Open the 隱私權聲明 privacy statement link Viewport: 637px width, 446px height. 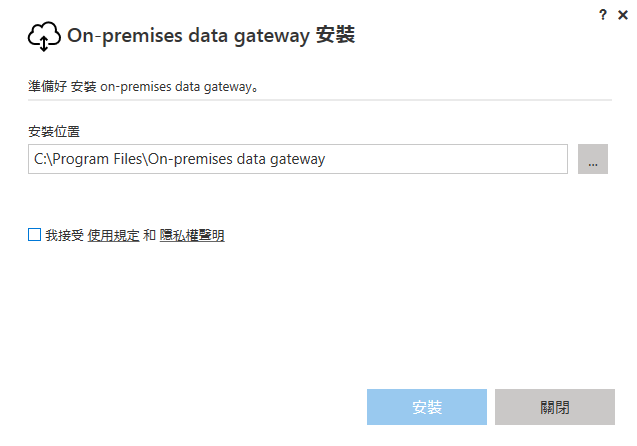click(x=192, y=236)
